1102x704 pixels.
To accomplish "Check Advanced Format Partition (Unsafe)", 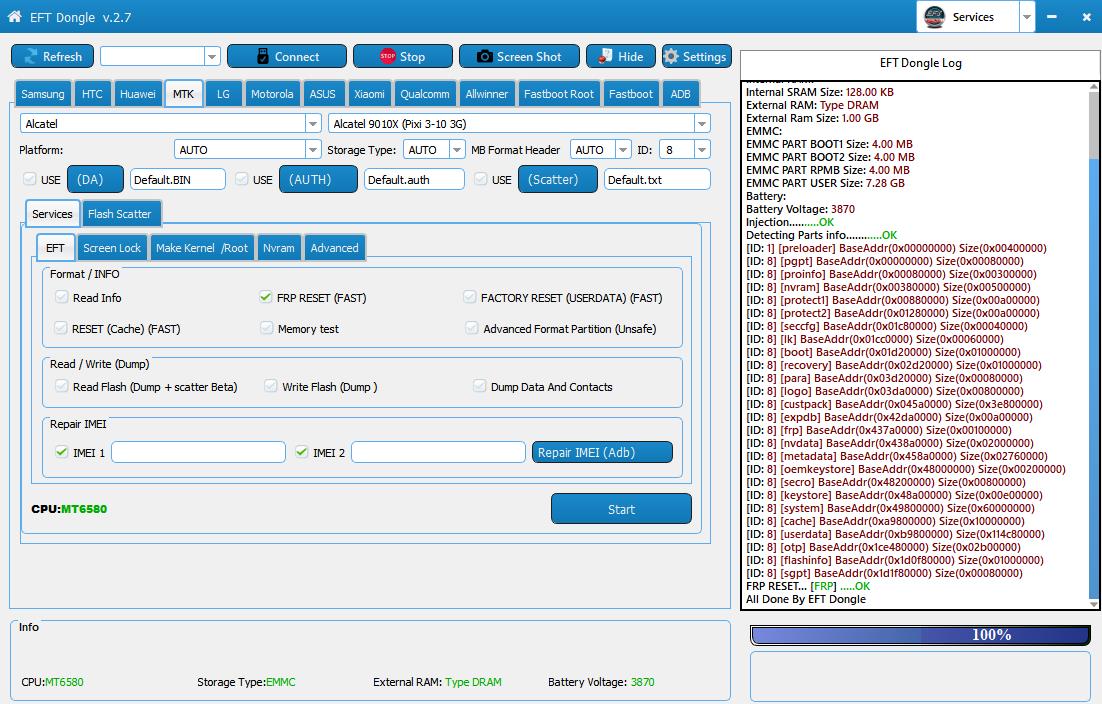I will [x=472, y=328].
